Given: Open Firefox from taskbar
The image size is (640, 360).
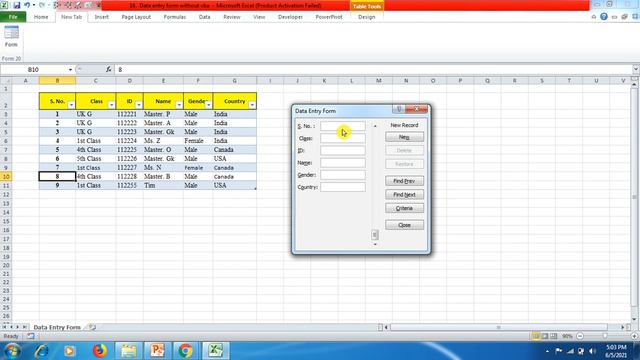Looking at the screenshot, I should (x=99, y=351).
